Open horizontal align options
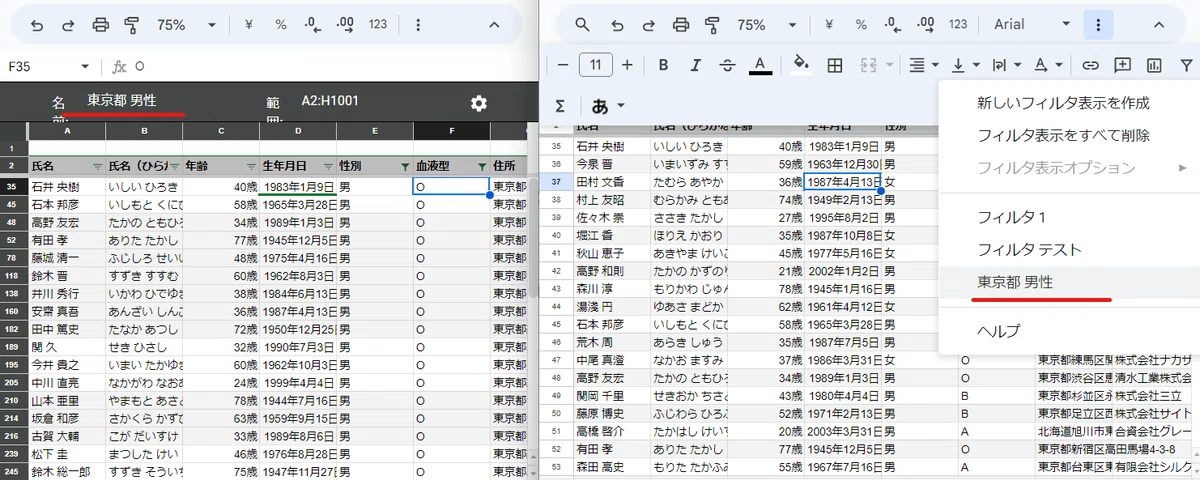The image size is (1200, 480). tap(923, 65)
